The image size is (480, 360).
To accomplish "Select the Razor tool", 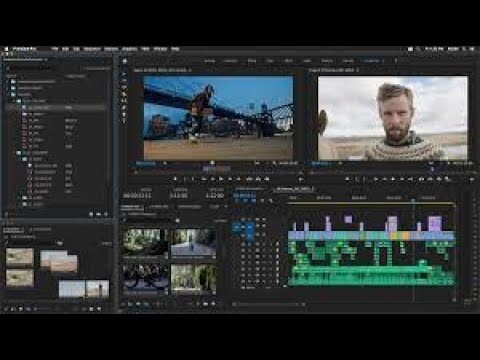I will 124,94.
